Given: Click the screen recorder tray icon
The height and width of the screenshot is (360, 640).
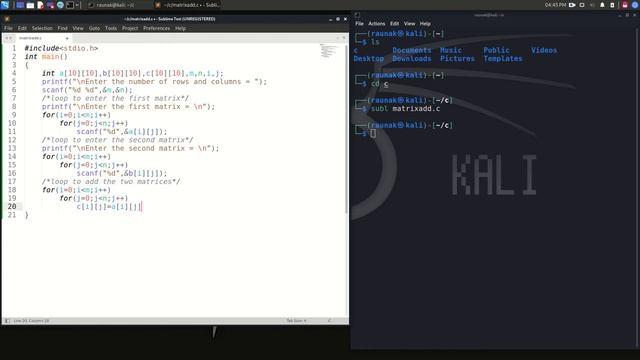Looking at the screenshot, I should 572,5.
